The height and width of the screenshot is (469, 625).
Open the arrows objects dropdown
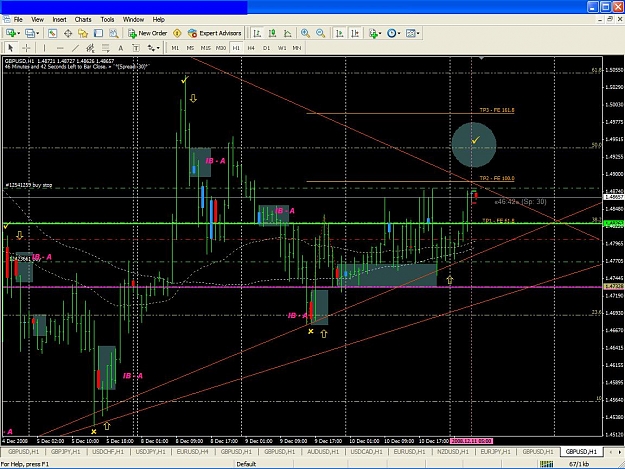tap(153, 48)
